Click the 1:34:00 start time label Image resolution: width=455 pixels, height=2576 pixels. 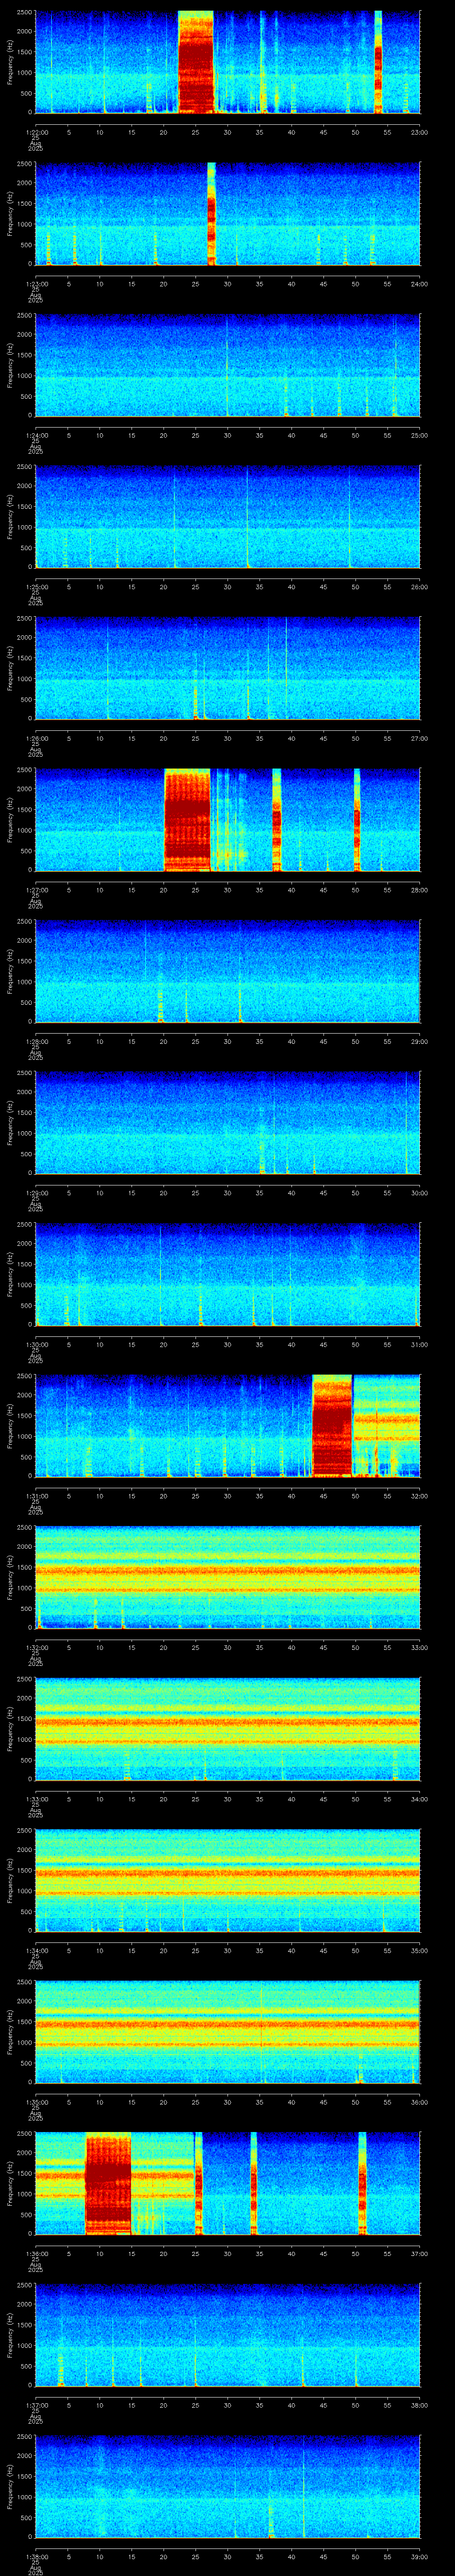(35, 1950)
